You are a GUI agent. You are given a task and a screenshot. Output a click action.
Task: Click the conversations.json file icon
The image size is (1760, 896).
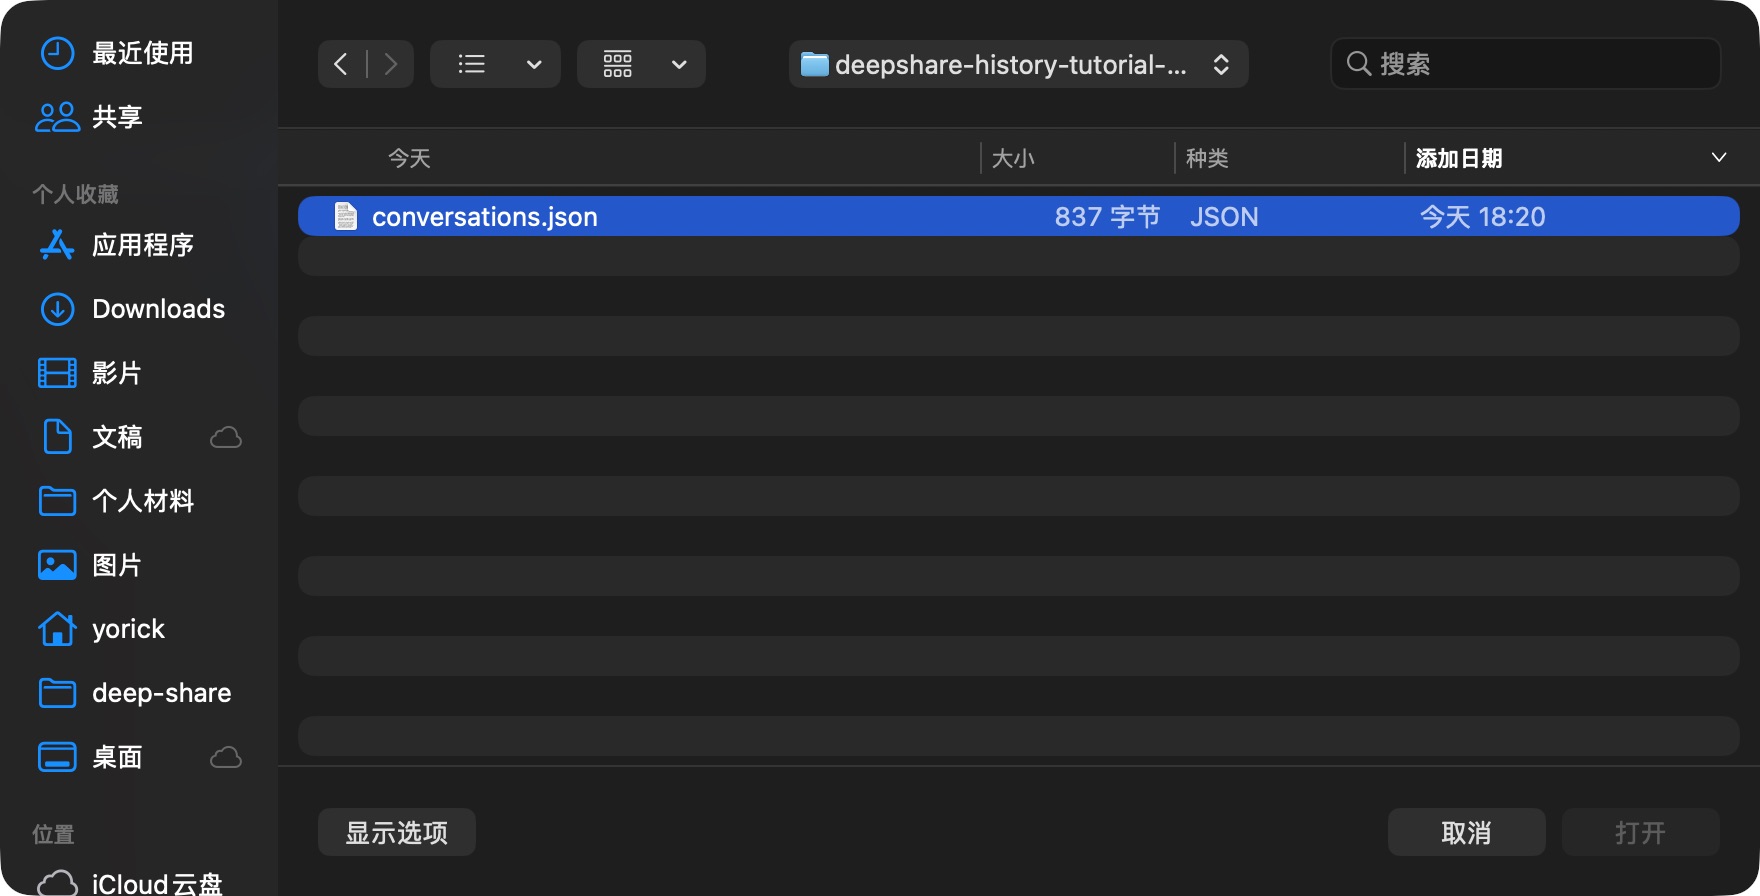(x=346, y=216)
